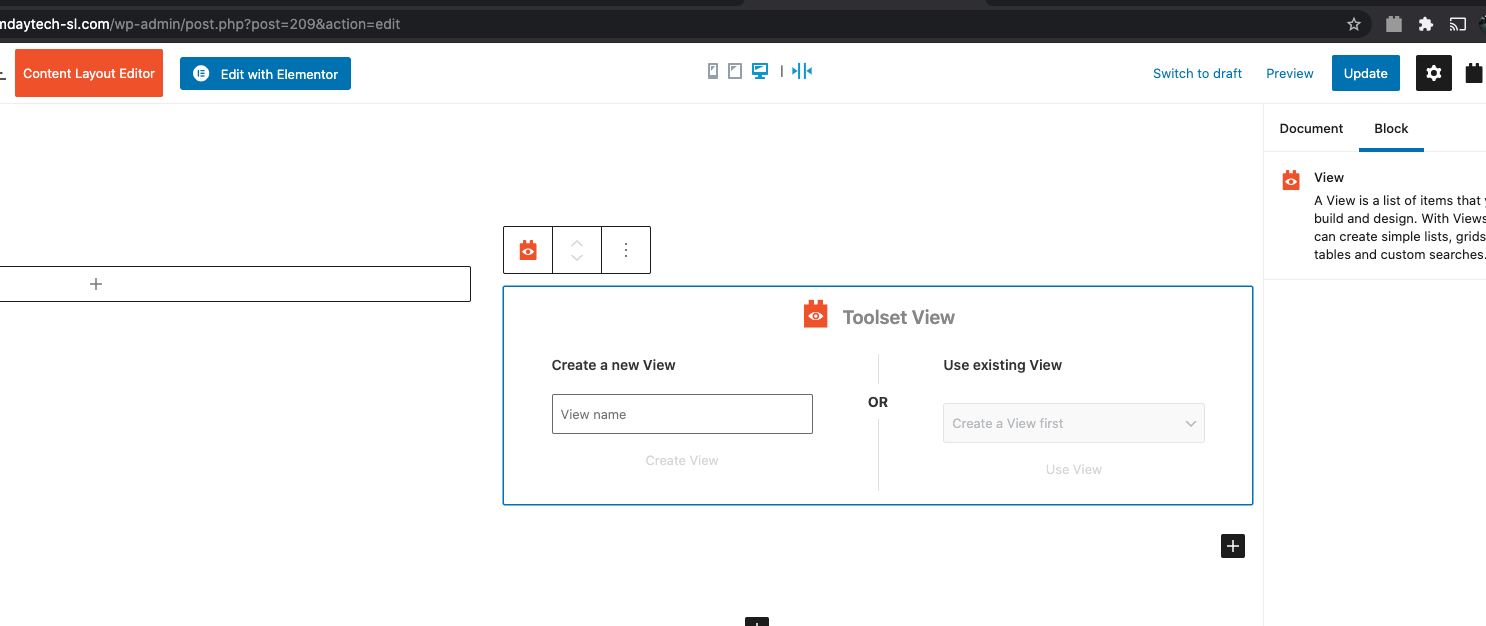Click the Update button

click(1366, 74)
